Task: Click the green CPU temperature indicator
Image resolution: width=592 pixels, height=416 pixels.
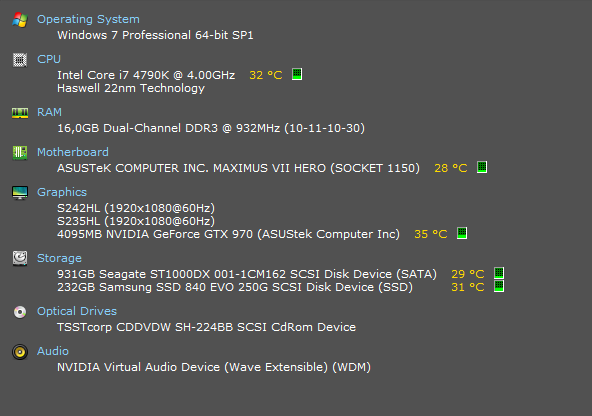Action: point(297,74)
